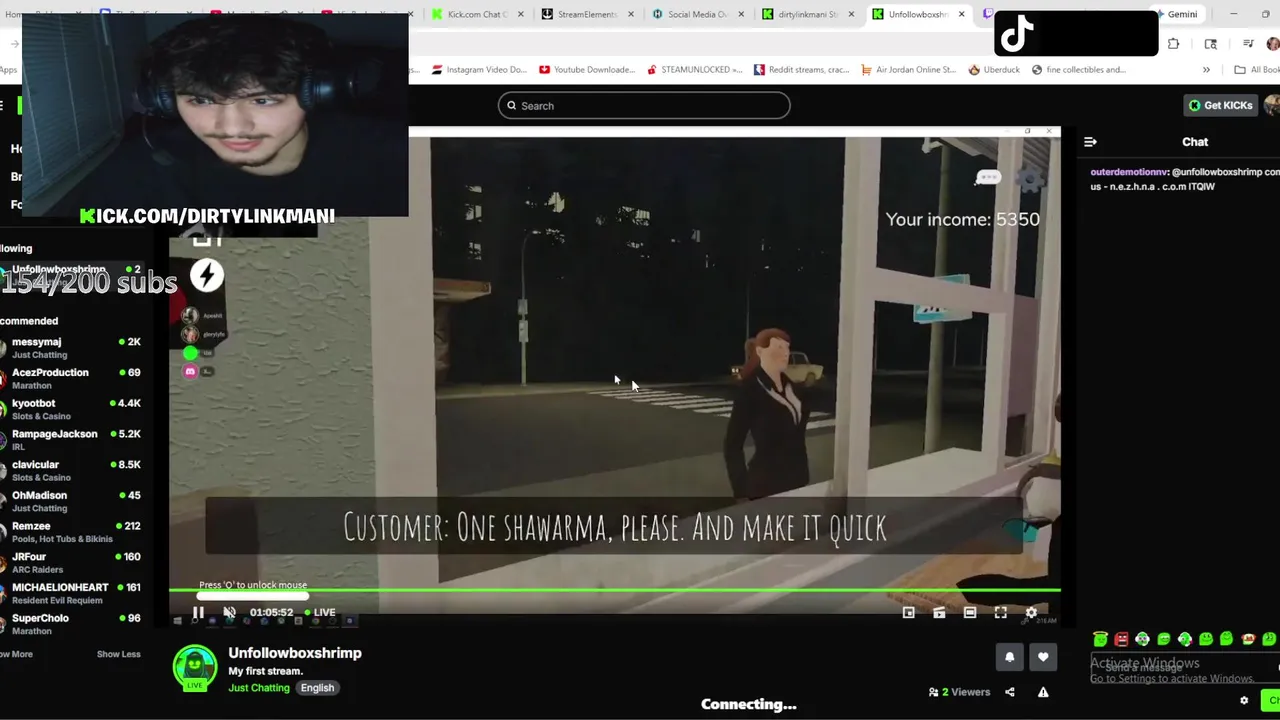Collapse the recommended list with Show Less
1280x720 pixels.
click(118, 654)
